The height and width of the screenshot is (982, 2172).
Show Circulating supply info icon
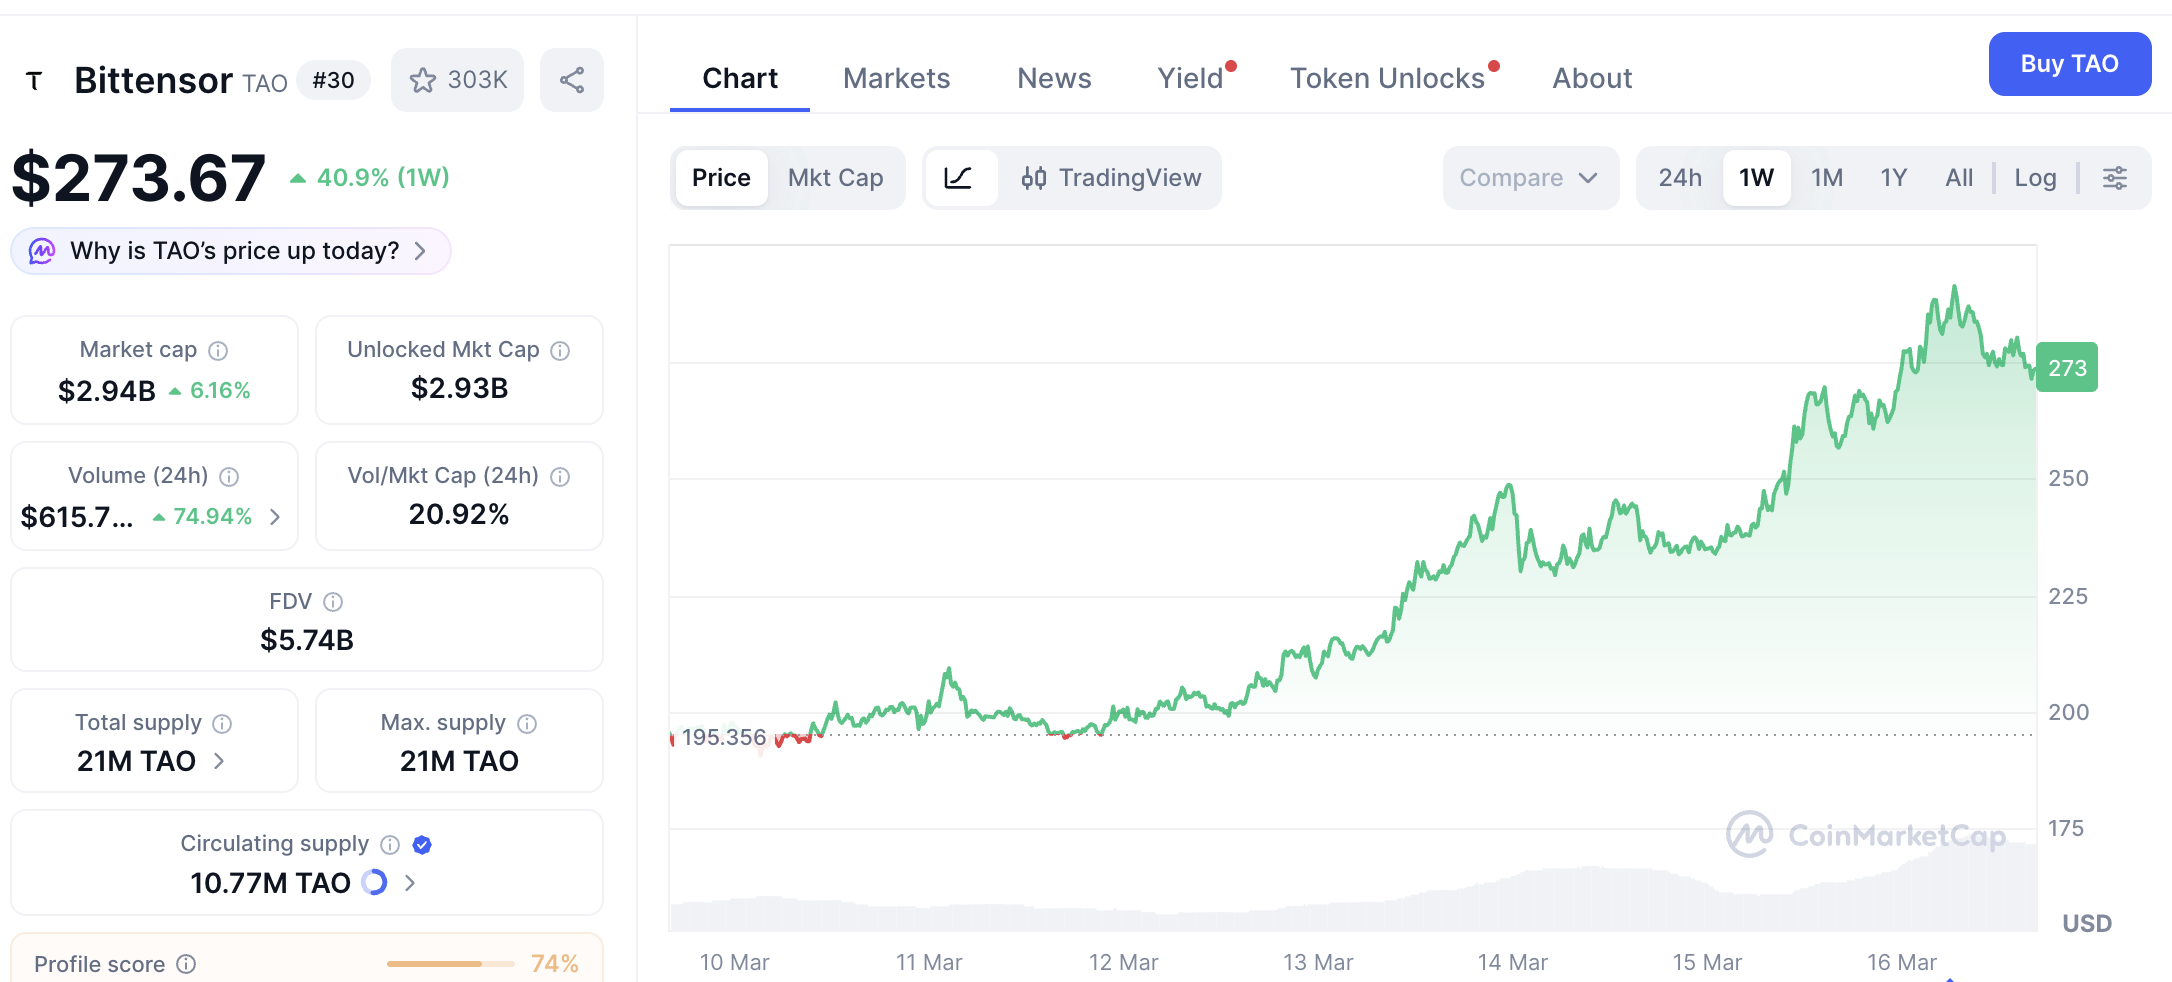pyautogui.click(x=390, y=845)
